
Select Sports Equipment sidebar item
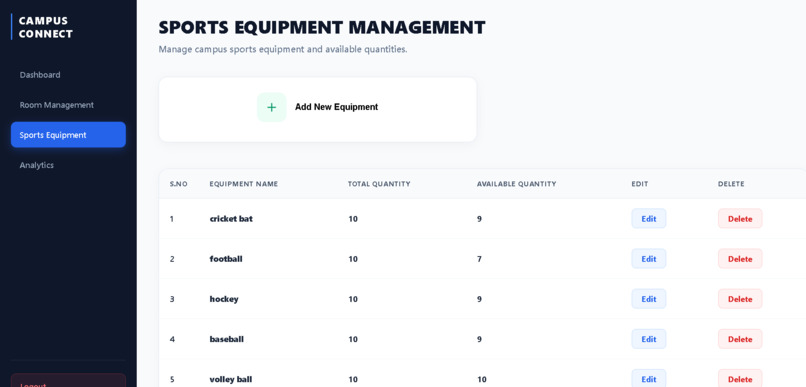point(68,135)
